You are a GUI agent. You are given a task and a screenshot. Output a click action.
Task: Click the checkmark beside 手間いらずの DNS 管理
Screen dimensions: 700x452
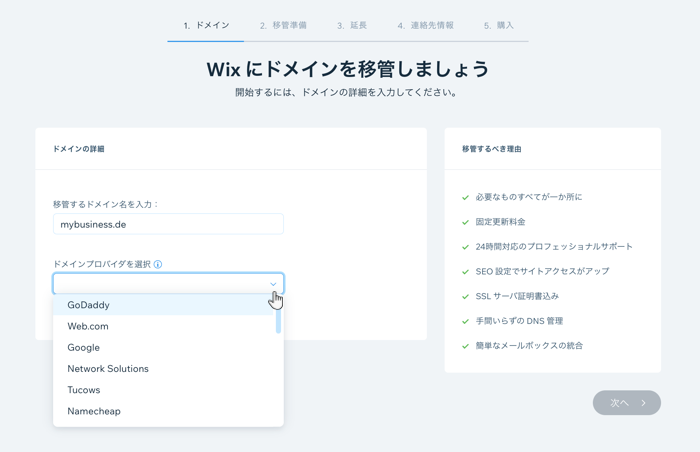[x=465, y=321]
